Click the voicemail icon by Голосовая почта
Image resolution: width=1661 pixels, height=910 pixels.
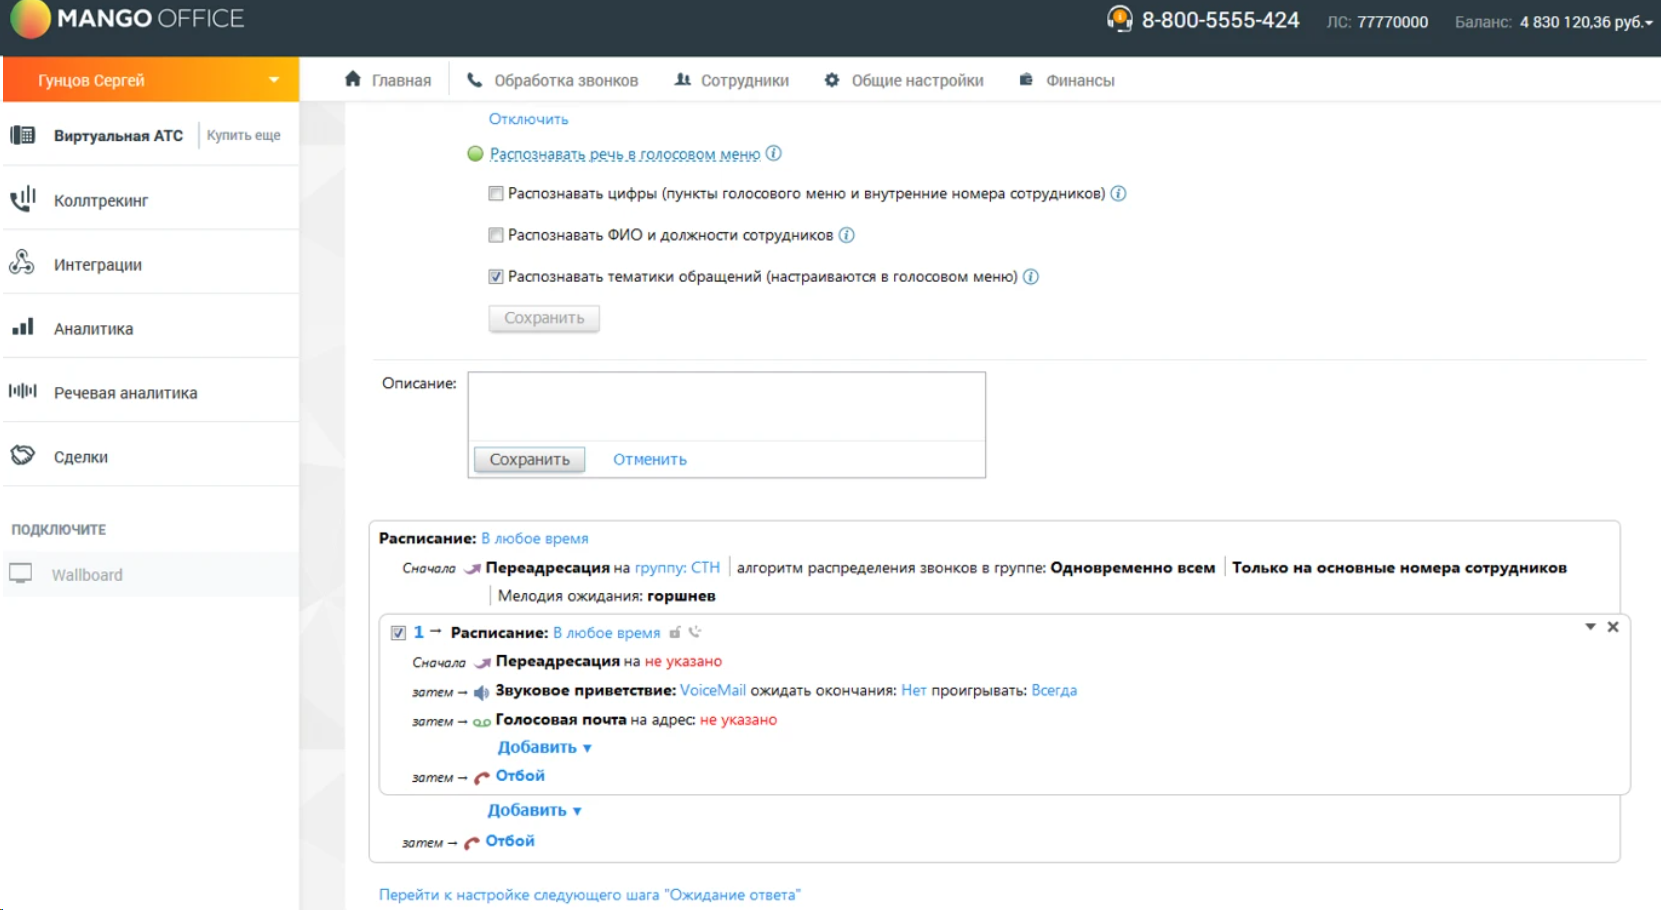coord(482,721)
